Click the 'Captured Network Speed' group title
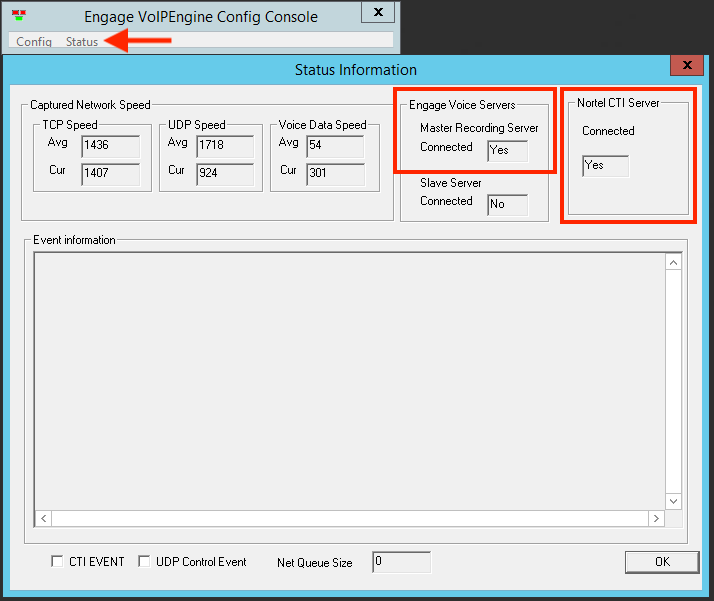Screen dimensions: 714x601 point(90,105)
